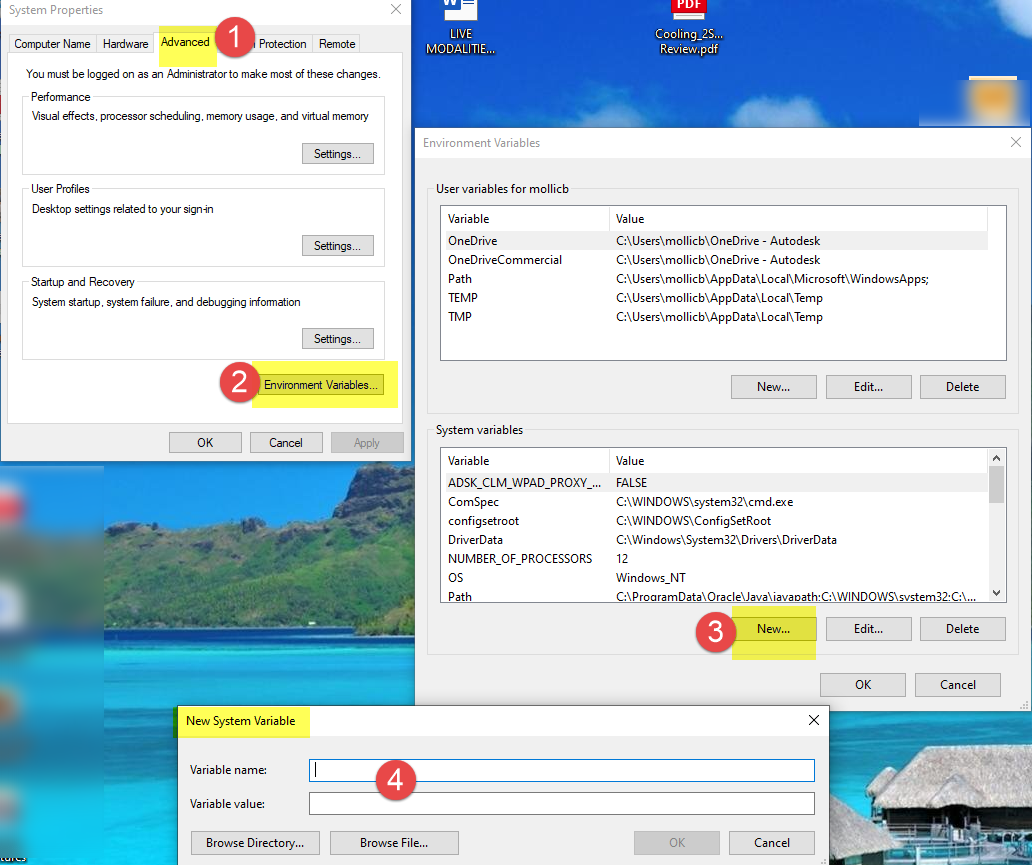Open Environment Variables from System Properties

(x=321, y=384)
